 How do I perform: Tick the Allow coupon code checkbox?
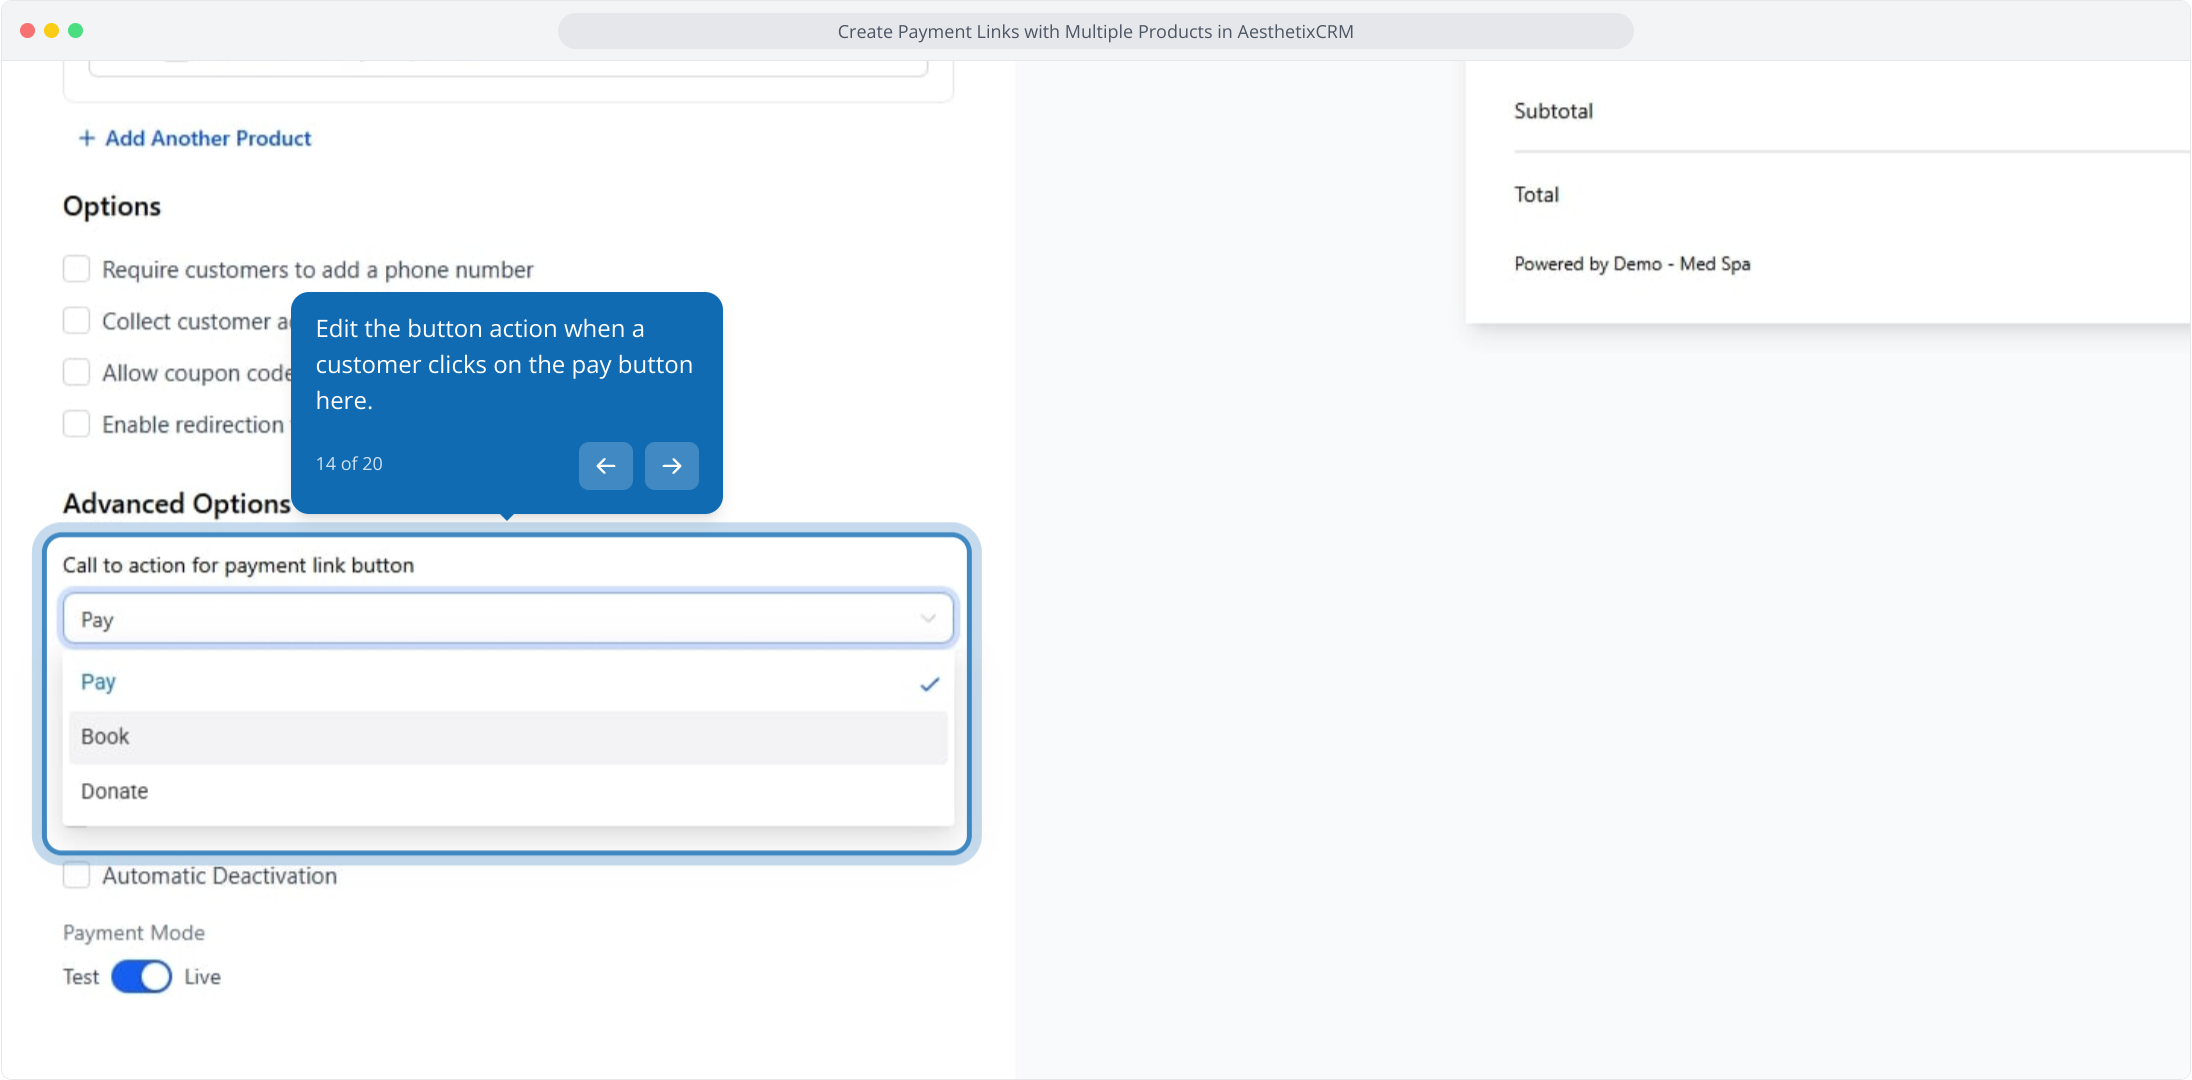coord(76,373)
